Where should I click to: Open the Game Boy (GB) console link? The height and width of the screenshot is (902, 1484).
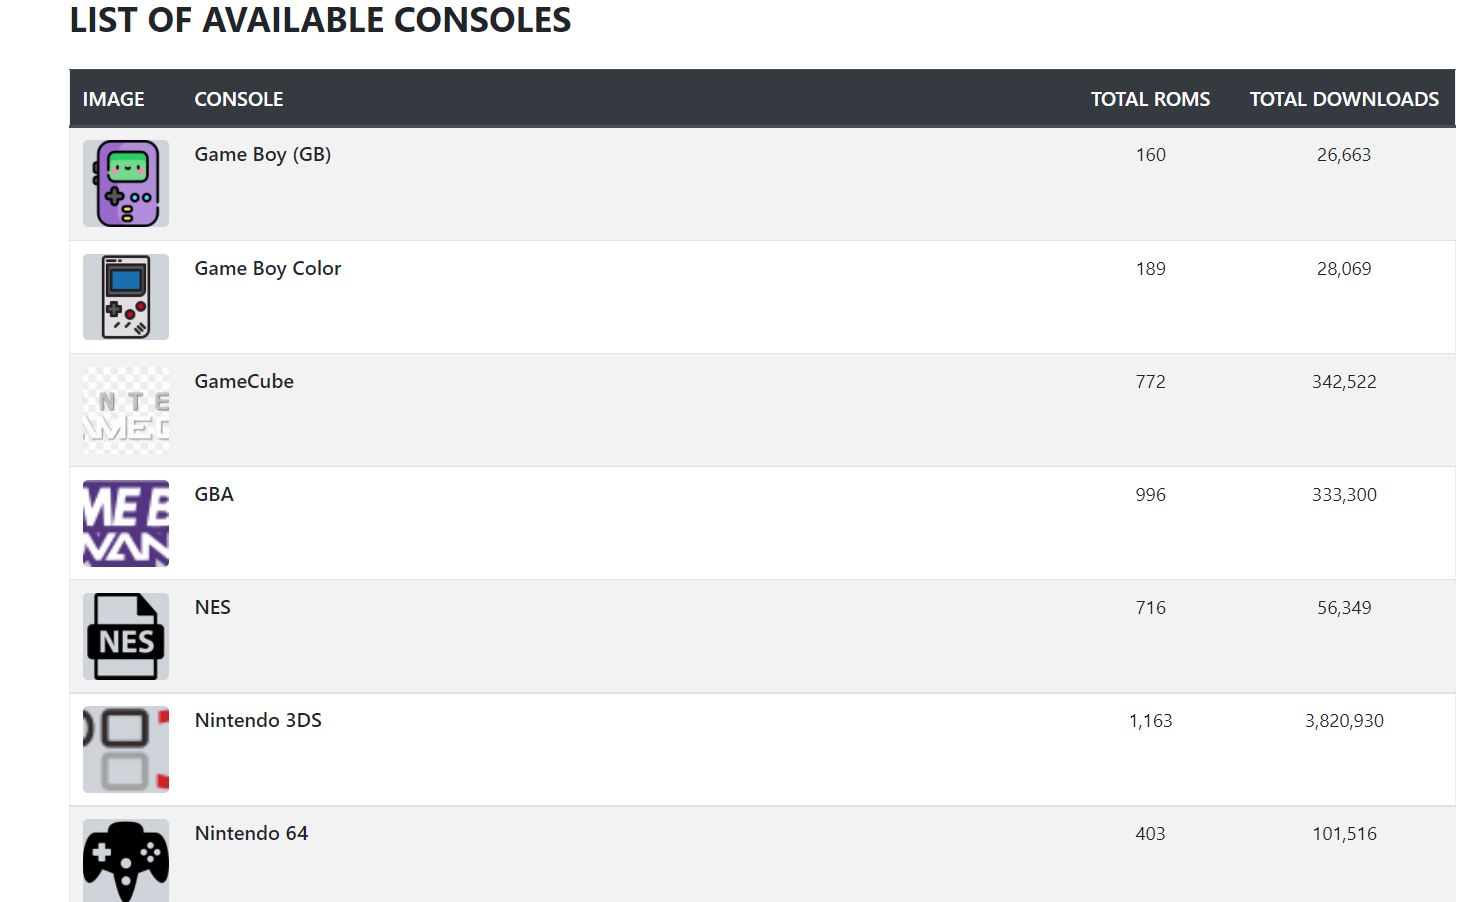tap(263, 155)
